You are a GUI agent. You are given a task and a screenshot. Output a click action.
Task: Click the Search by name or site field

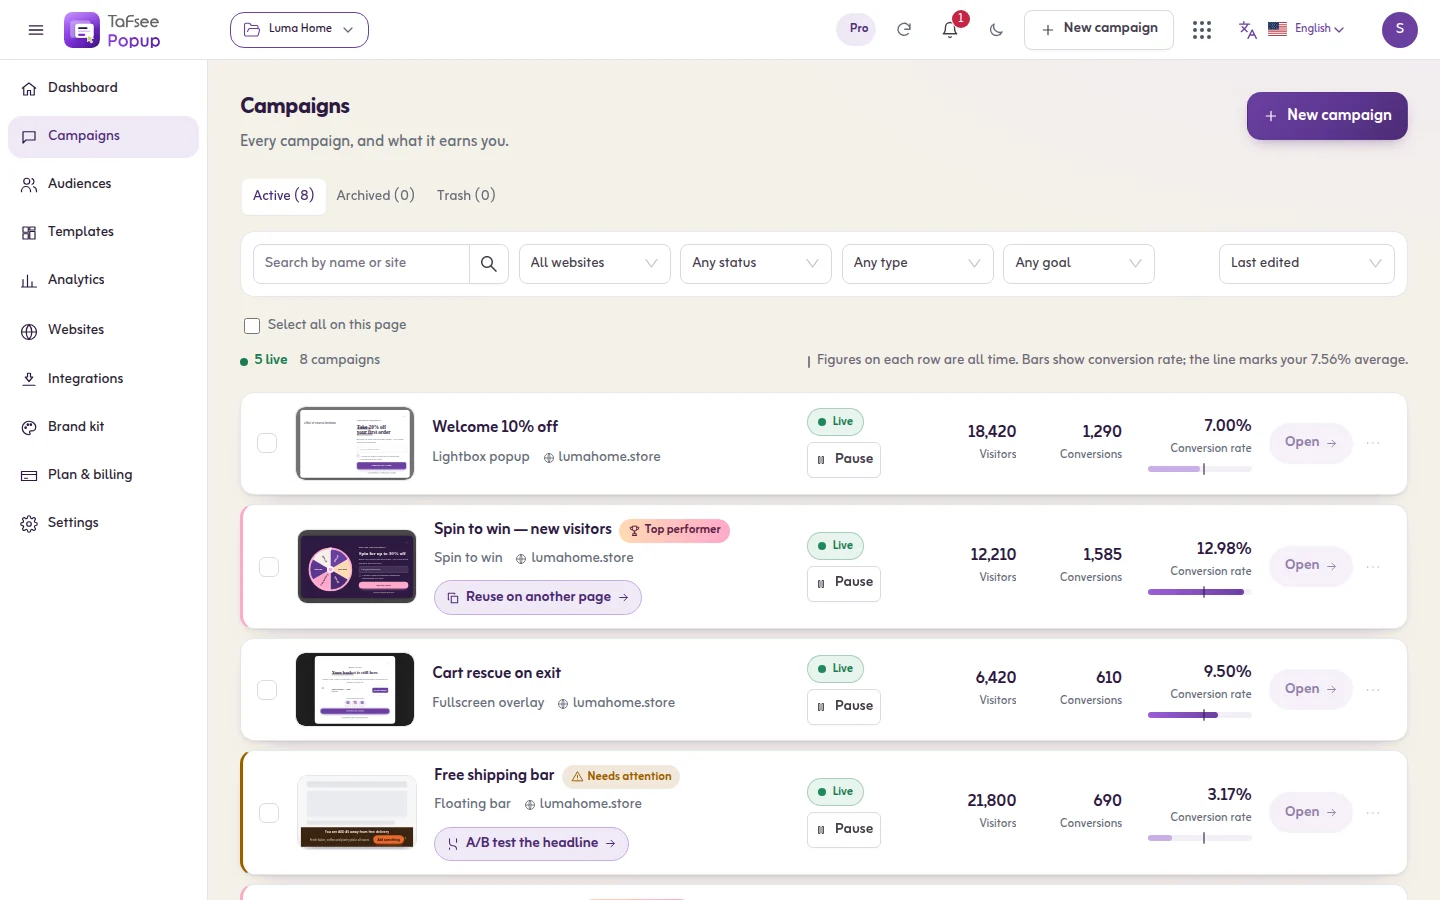361,264
